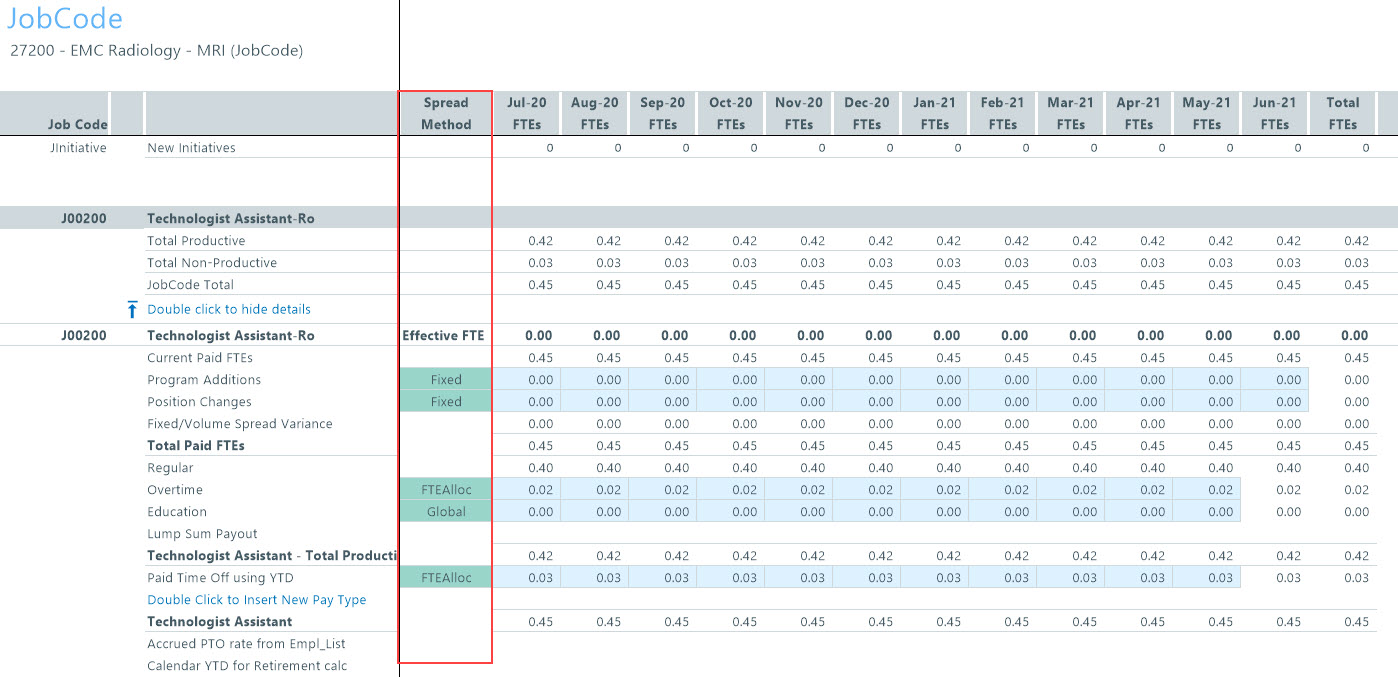Click the Job Code column header
The image size is (1398, 677).
click(77, 124)
